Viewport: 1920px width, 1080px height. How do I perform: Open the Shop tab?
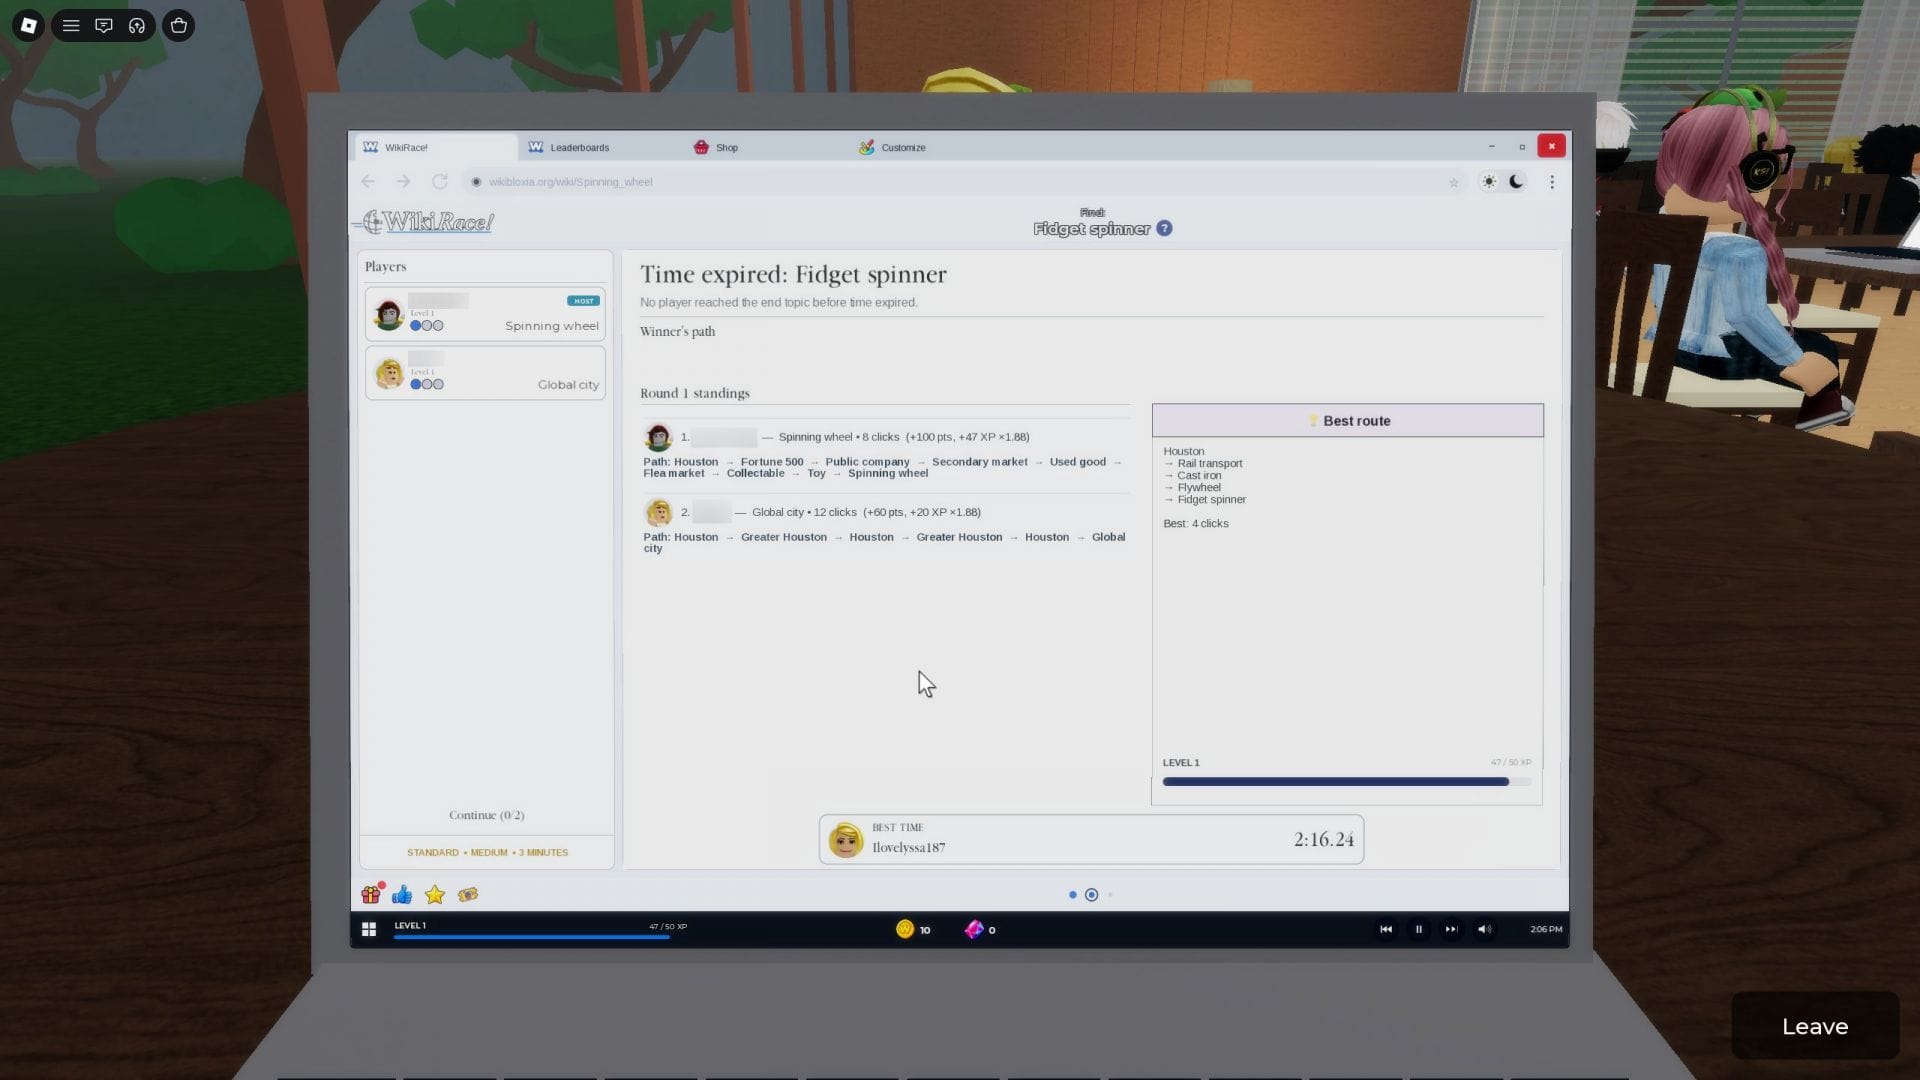(x=715, y=147)
